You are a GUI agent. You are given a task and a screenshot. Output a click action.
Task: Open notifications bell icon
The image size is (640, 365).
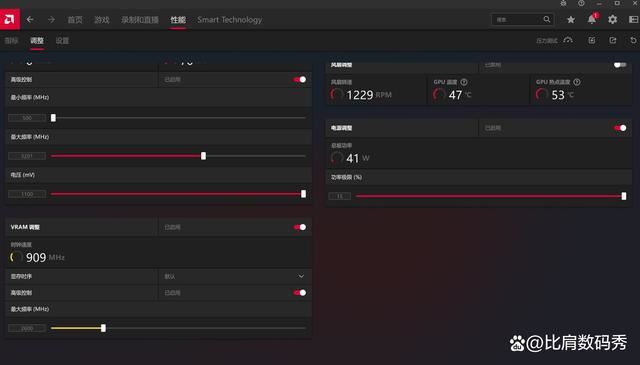[x=592, y=19]
